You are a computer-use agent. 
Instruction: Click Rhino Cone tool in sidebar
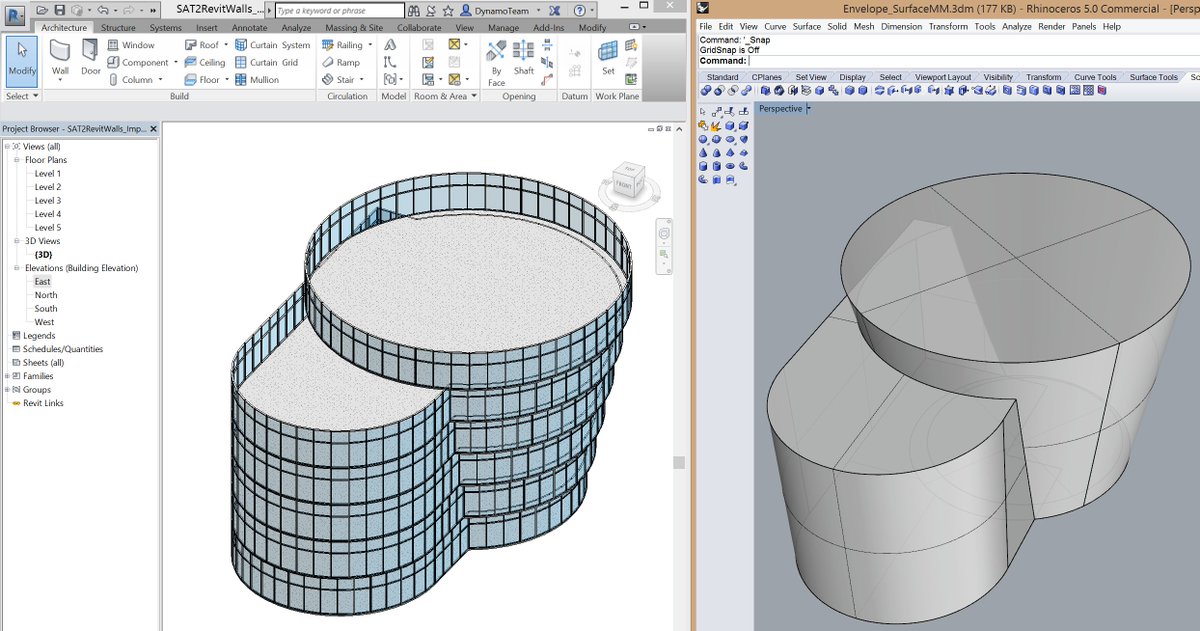click(x=703, y=153)
